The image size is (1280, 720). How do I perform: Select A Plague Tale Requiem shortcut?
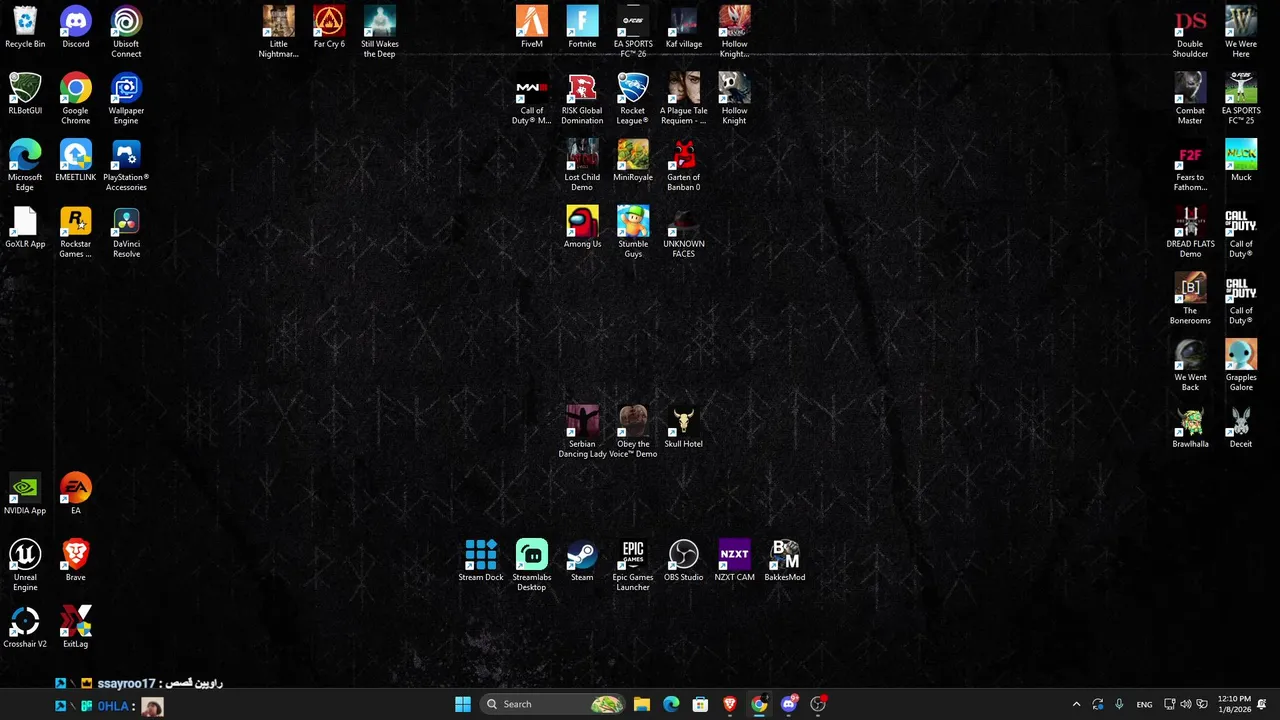point(684,99)
